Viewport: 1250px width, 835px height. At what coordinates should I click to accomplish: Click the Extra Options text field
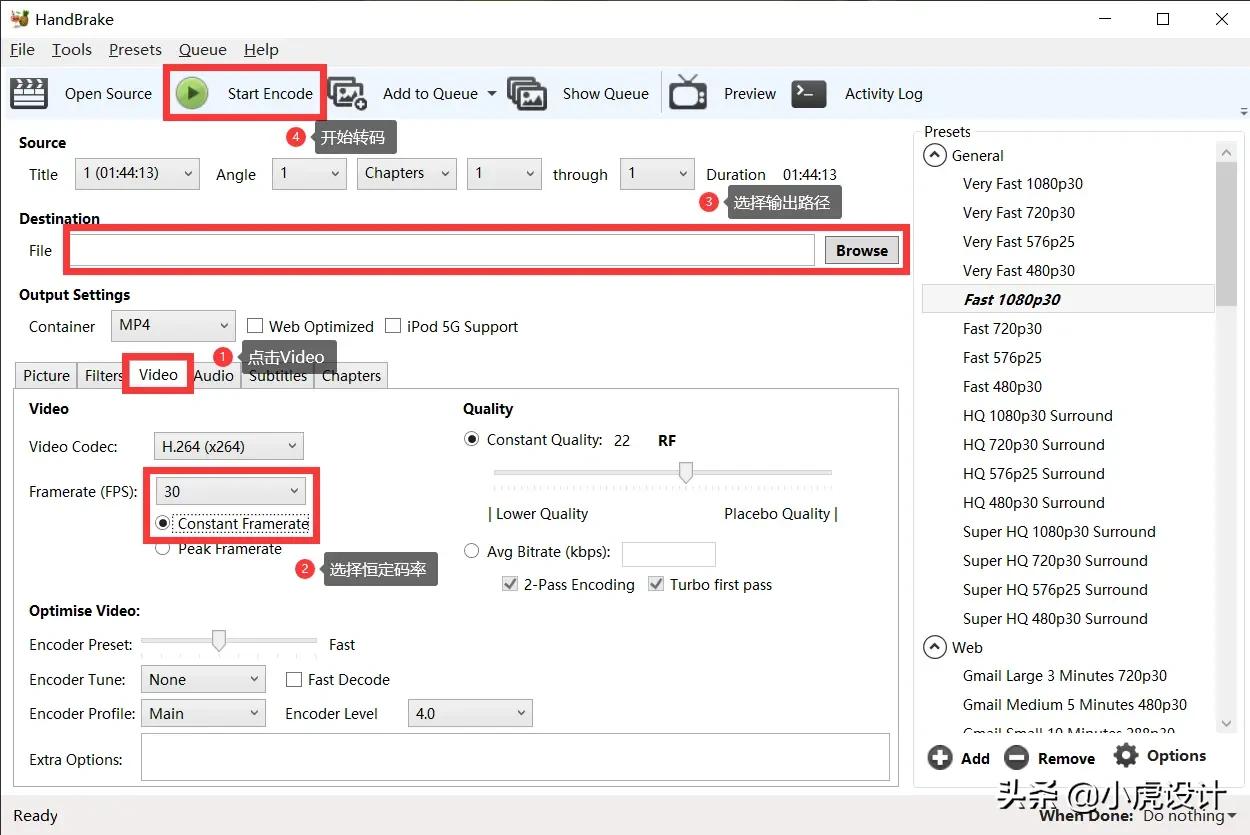(515, 757)
